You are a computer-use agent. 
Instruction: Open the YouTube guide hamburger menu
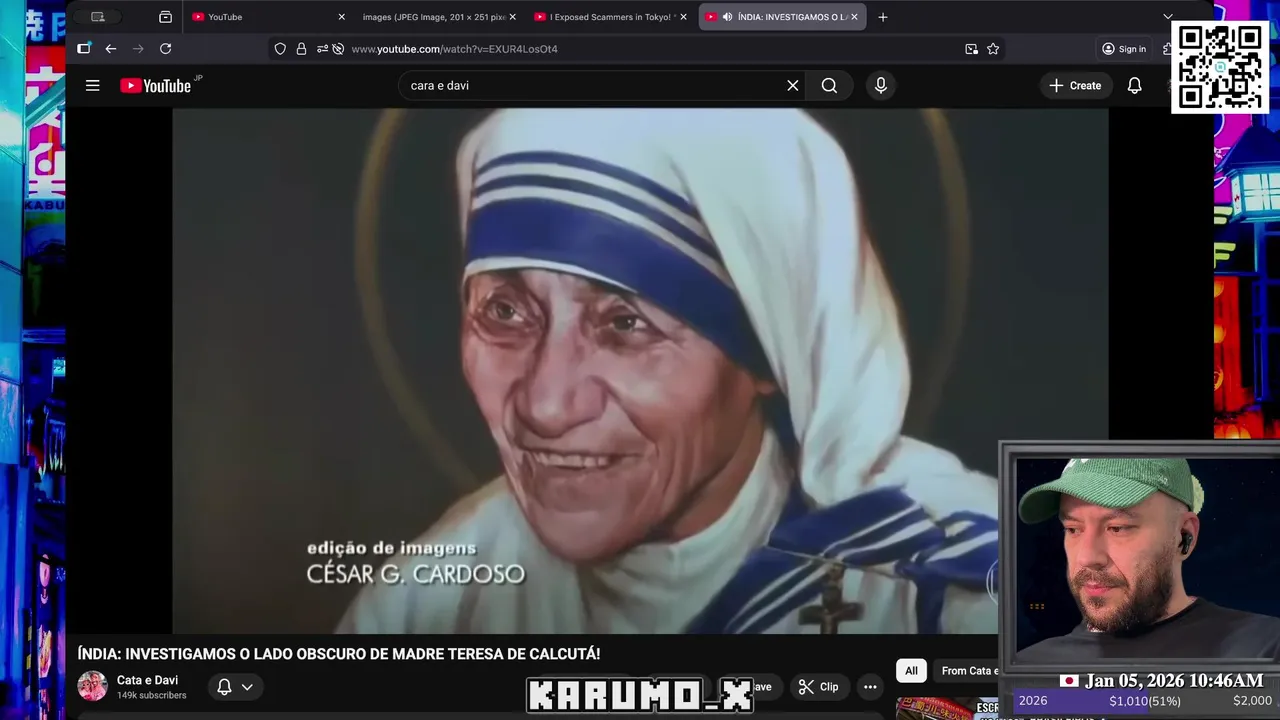point(92,86)
